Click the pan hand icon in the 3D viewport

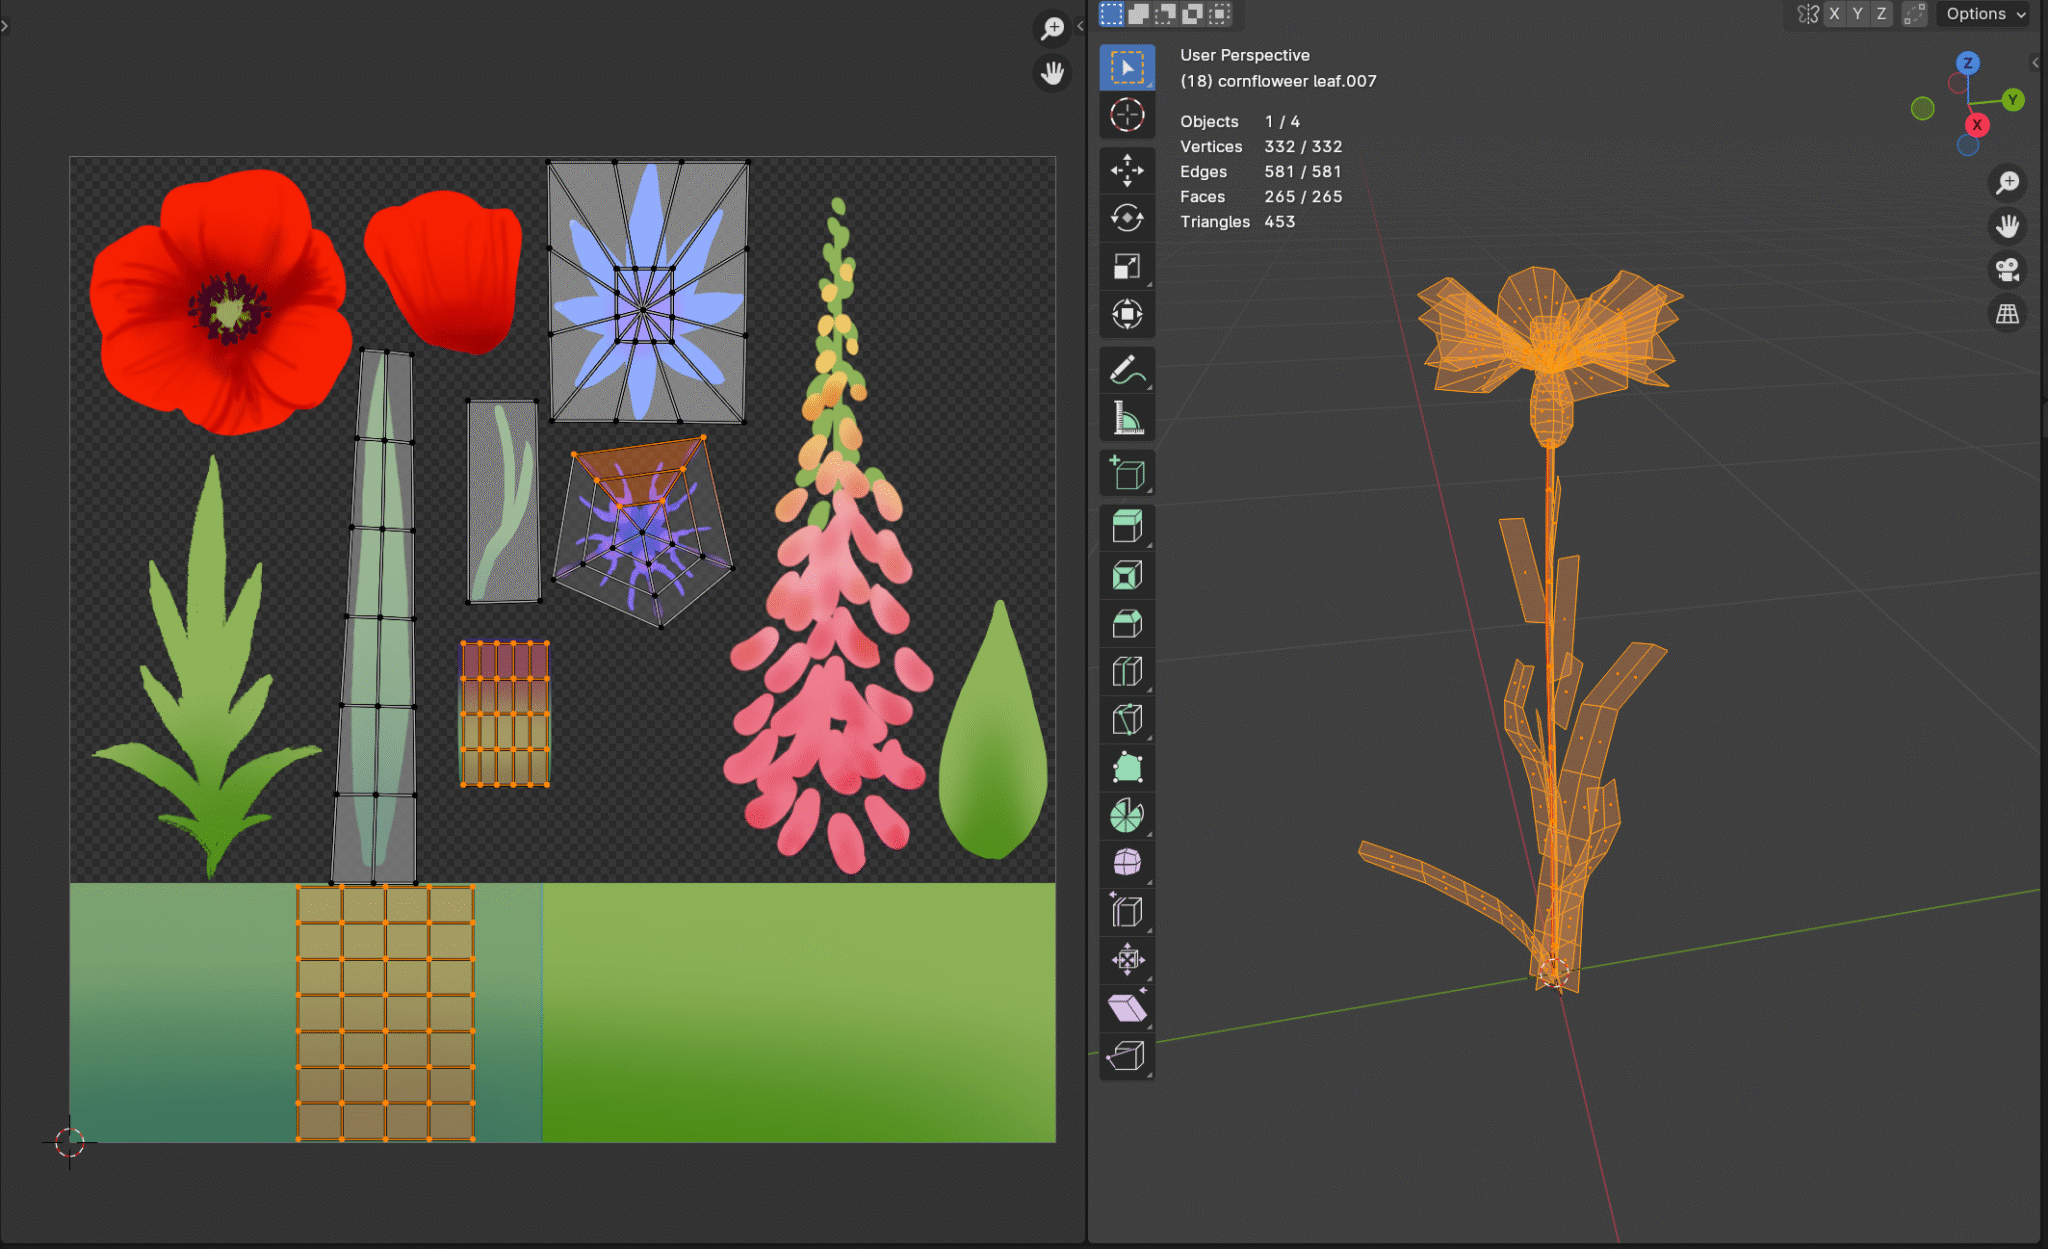[2007, 226]
